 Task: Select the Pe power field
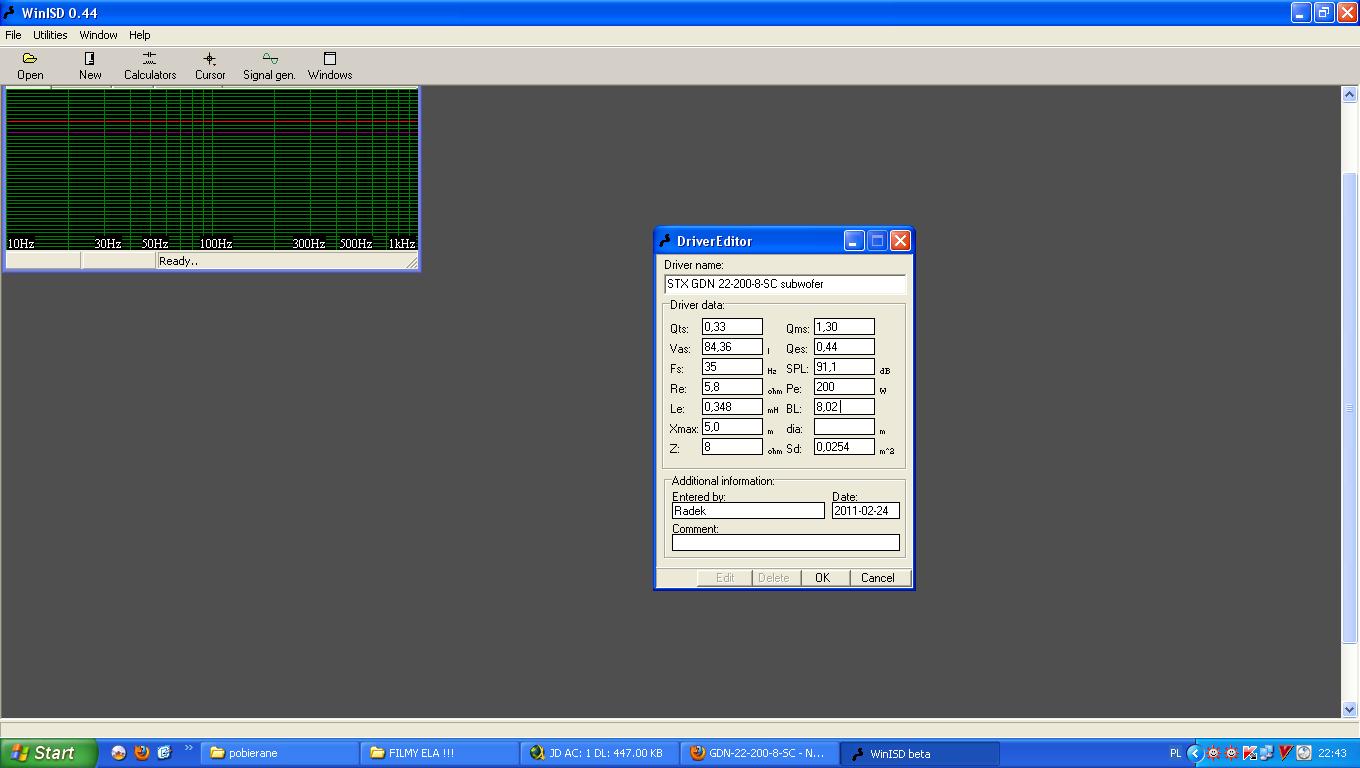click(x=844, y=387)
